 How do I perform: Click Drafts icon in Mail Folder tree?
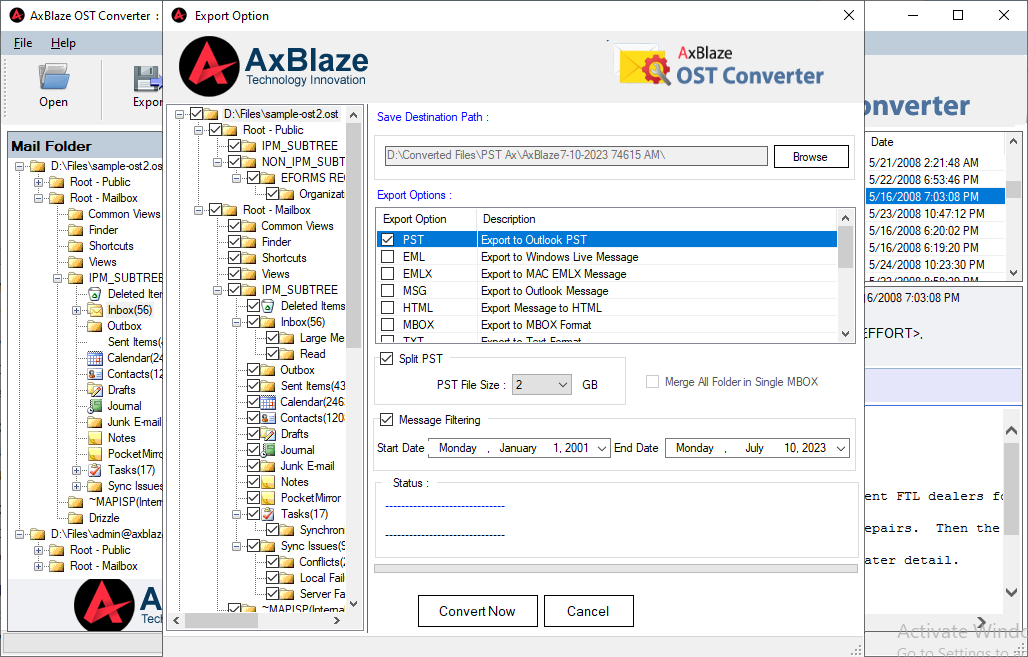95,390
